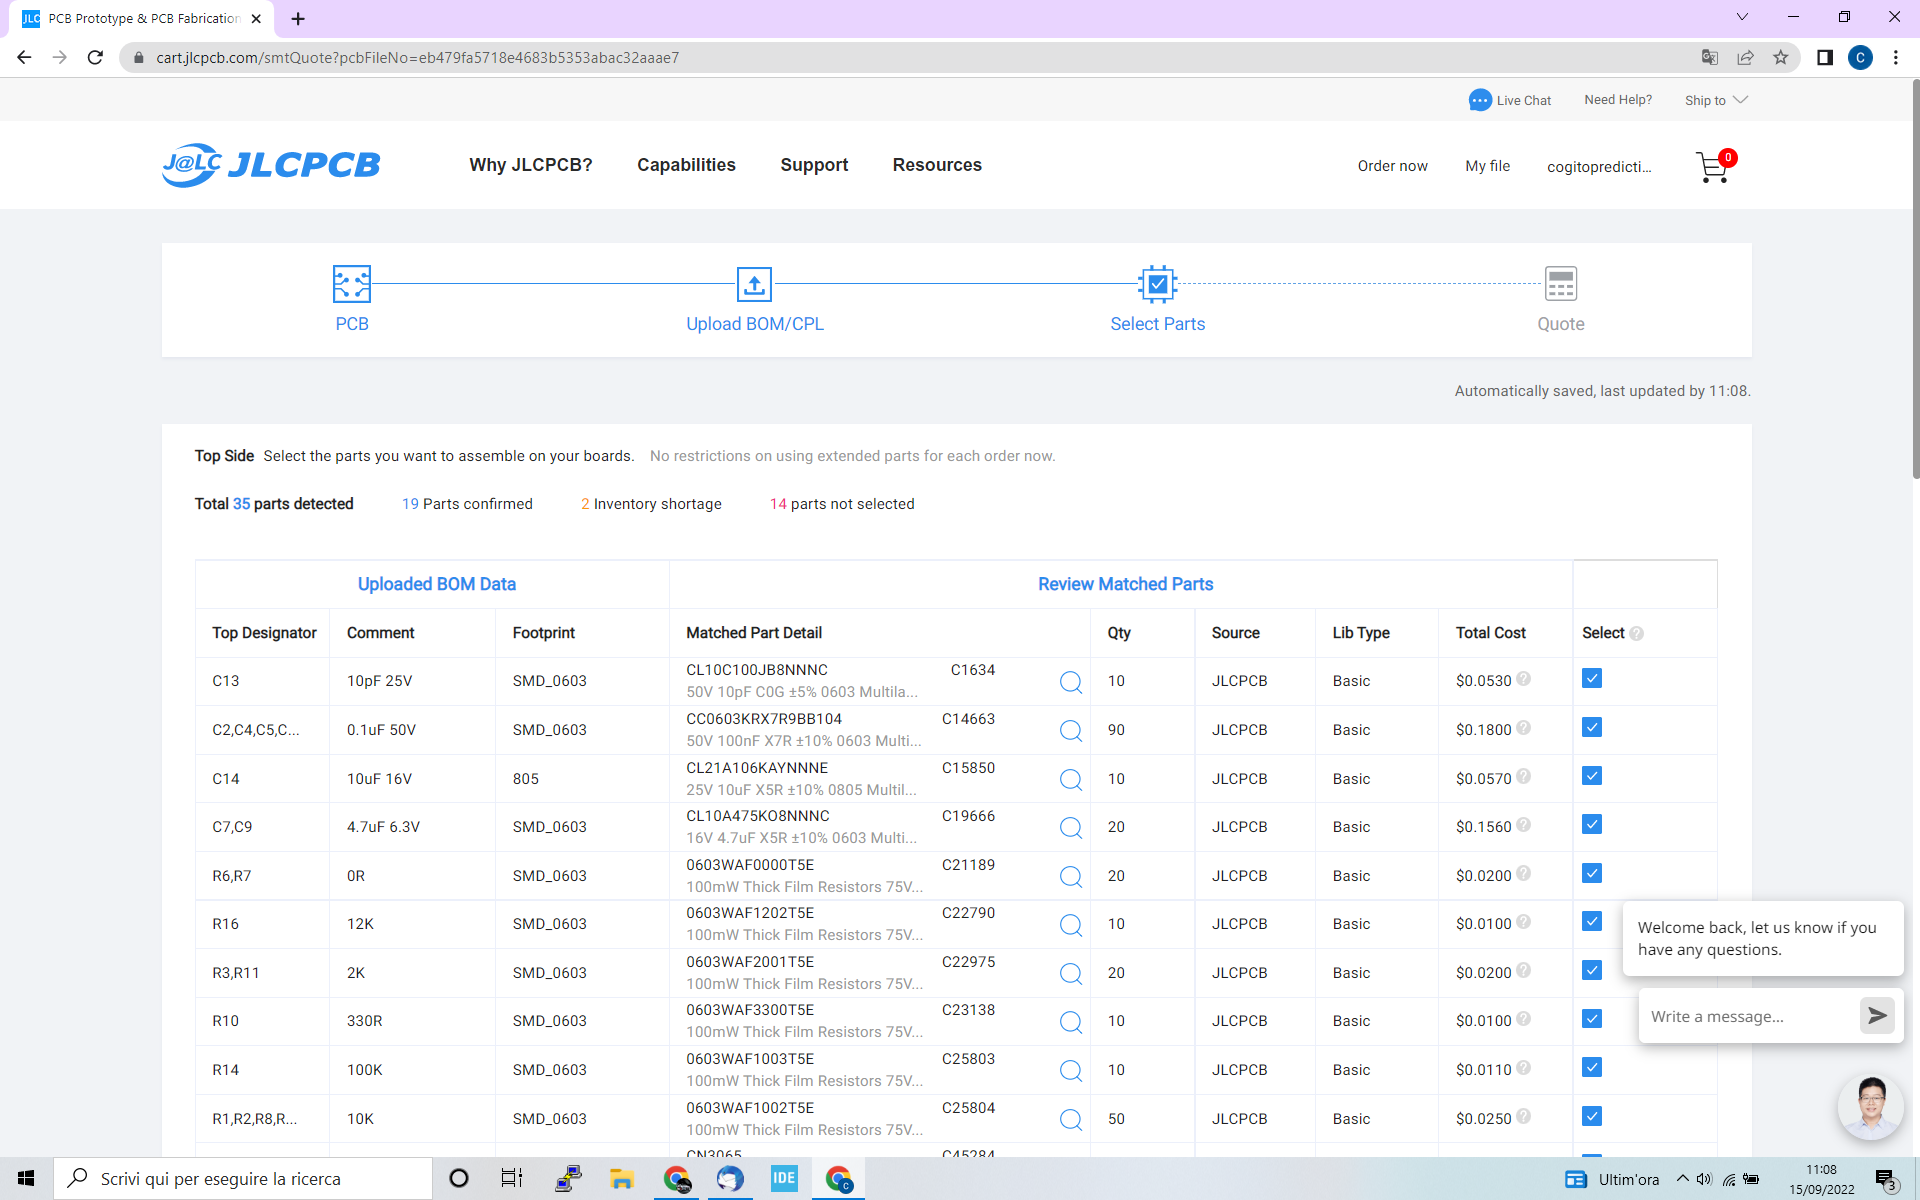Open the Capabilities menu
The width and height of the screenshot is (1920, 1200).
[x=686, y=164]
